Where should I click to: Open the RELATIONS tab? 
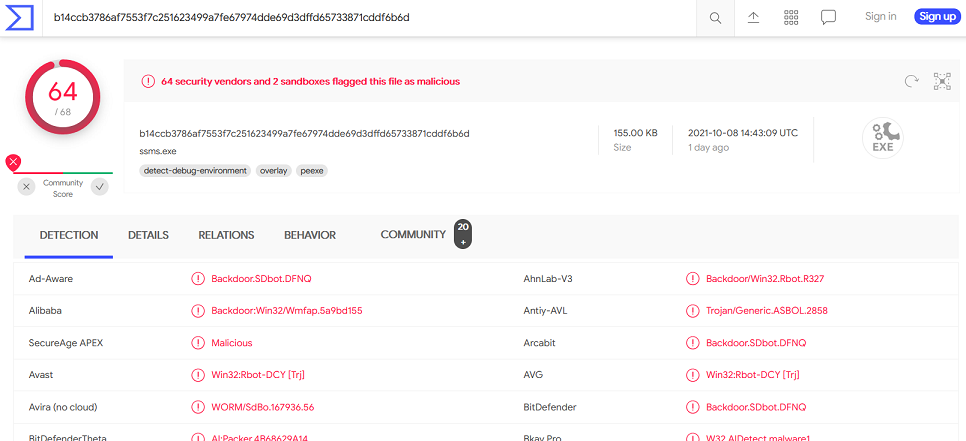tap(226, 235)
